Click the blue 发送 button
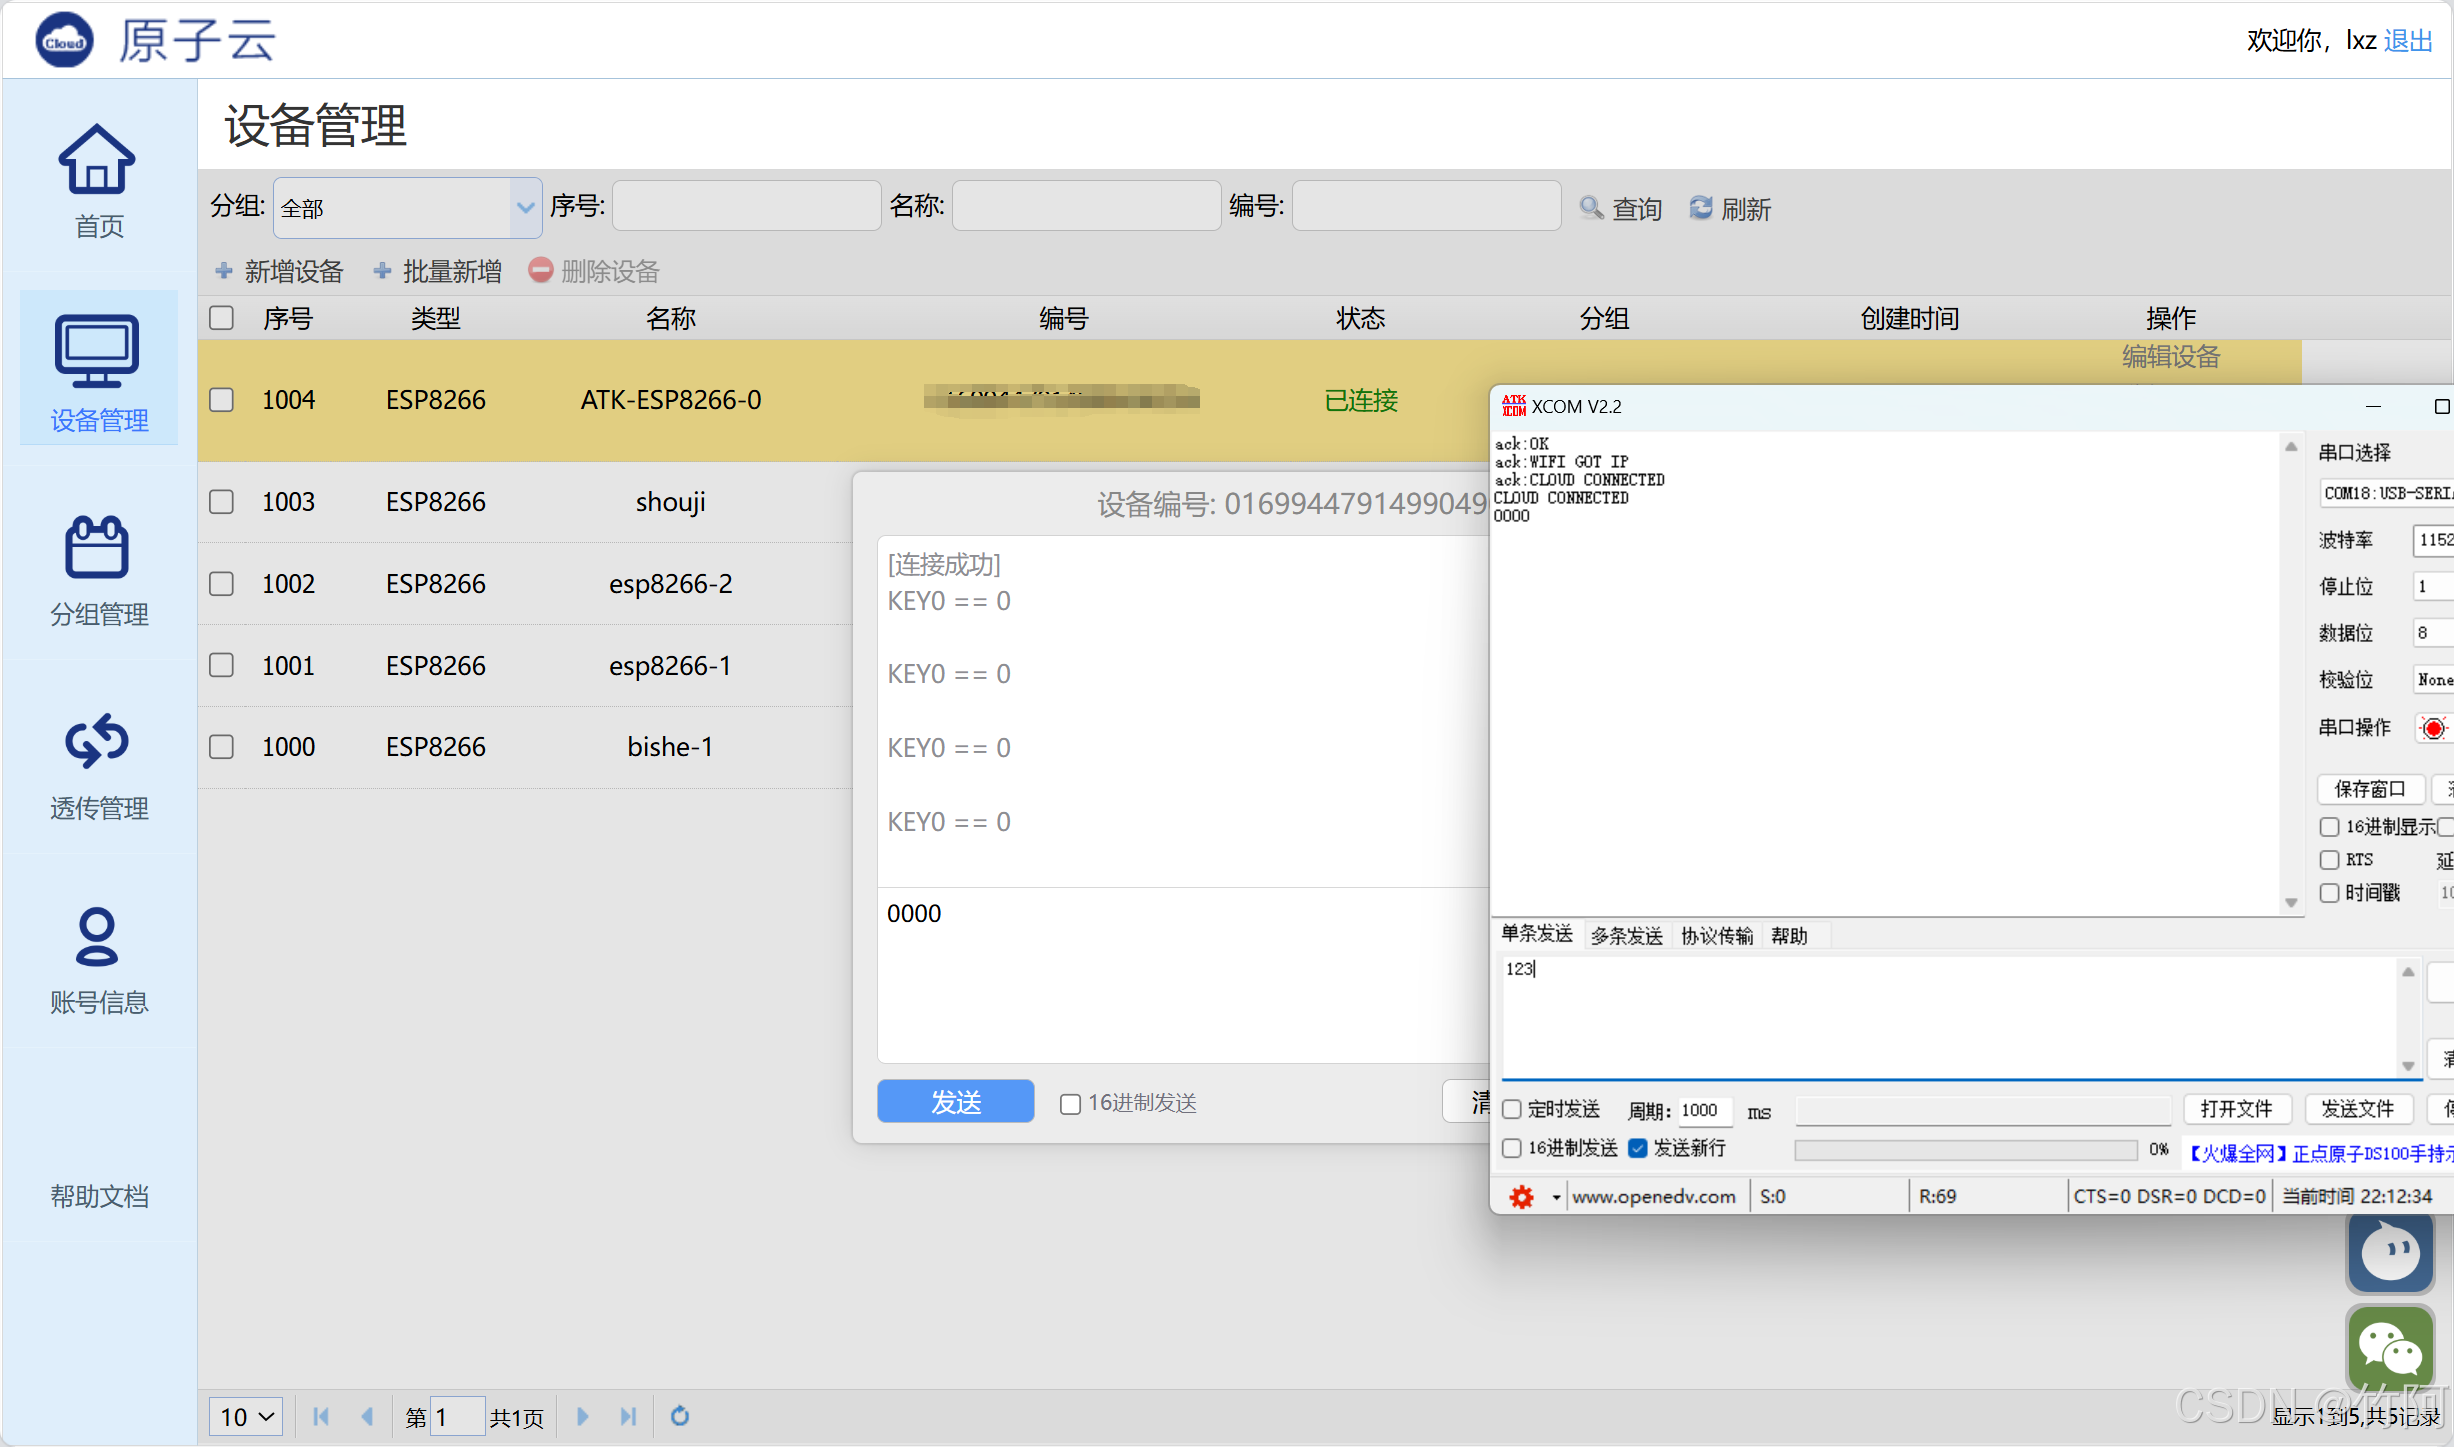 click(x=955, y=1102)
